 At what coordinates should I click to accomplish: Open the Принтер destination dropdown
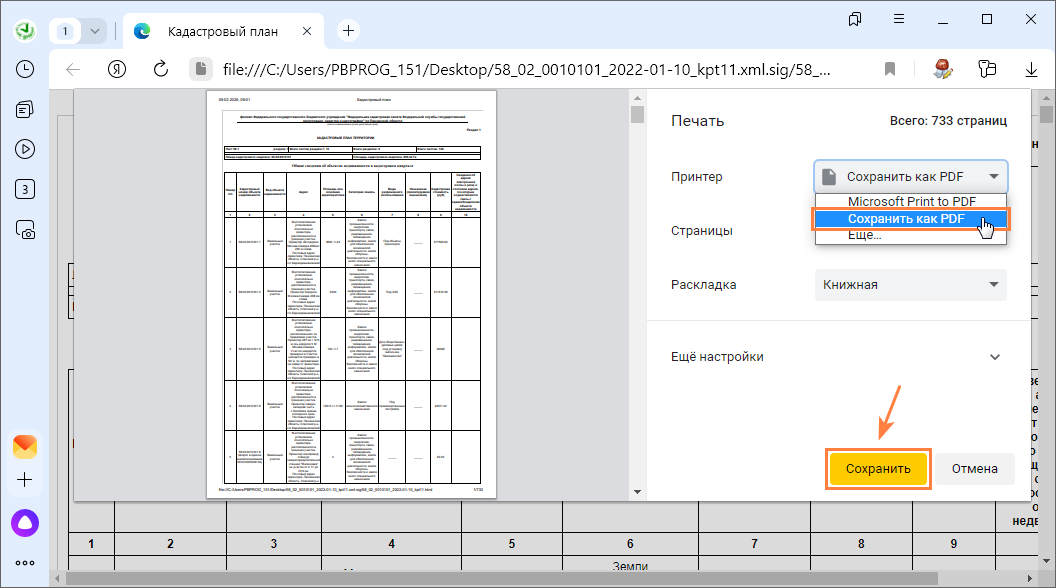[x=910, y=177]
